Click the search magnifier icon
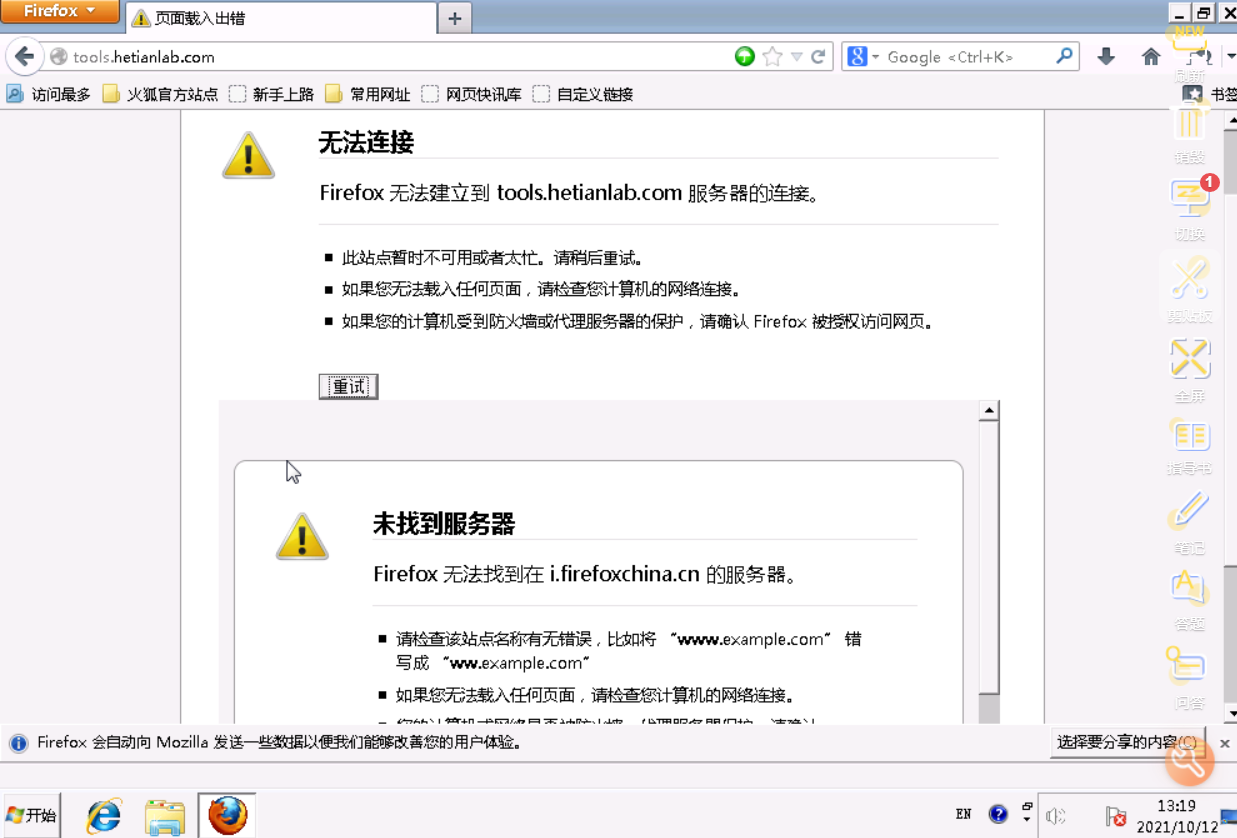This screenshot has width=1237, height=838. pos(1064,57)
